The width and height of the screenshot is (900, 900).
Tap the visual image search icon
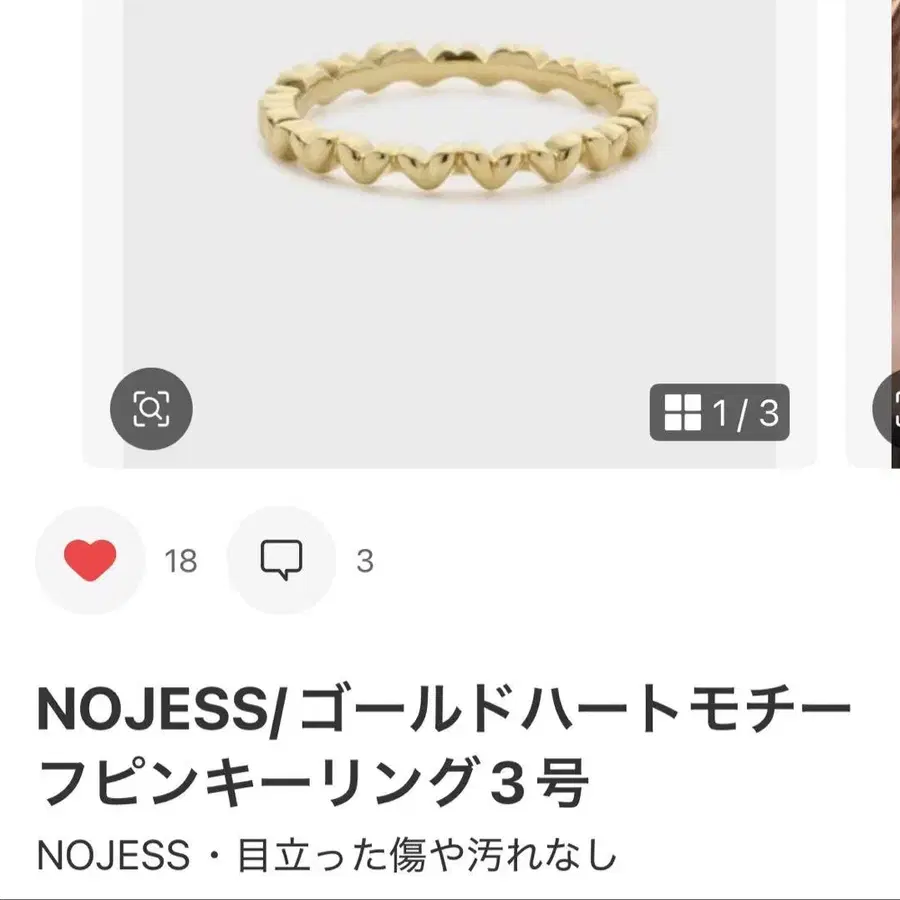[x=152, y=409]
